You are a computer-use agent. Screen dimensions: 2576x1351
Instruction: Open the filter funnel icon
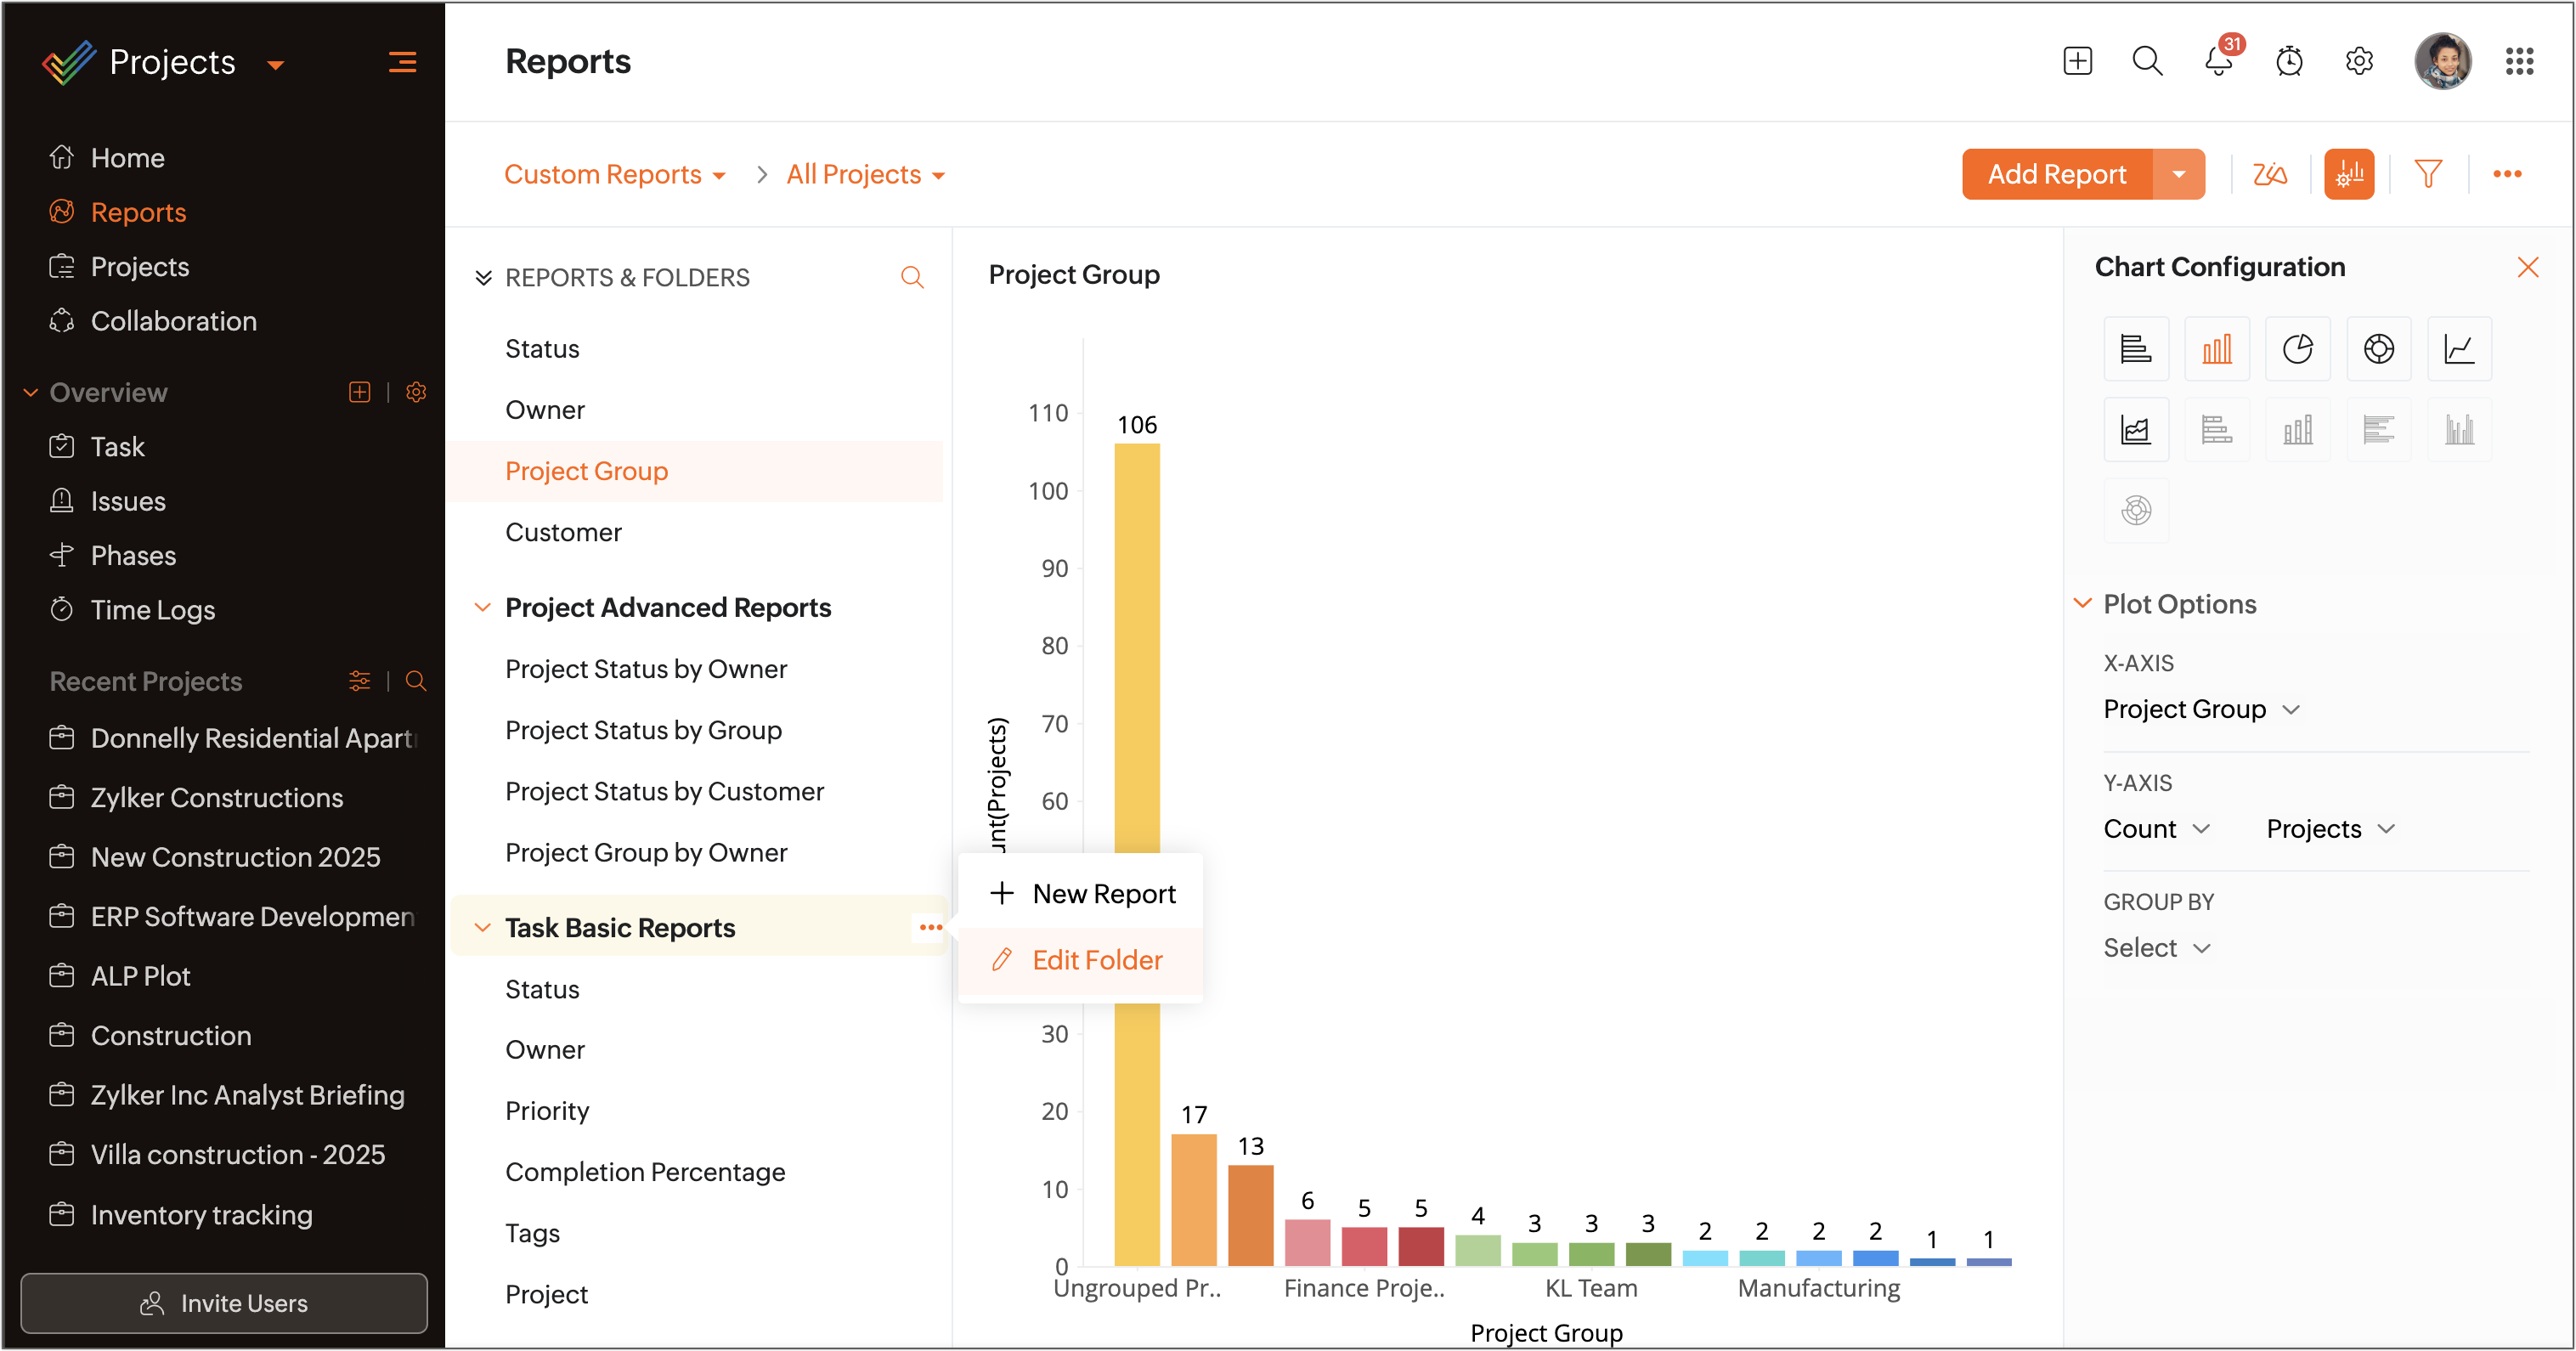pos(2428,174)
